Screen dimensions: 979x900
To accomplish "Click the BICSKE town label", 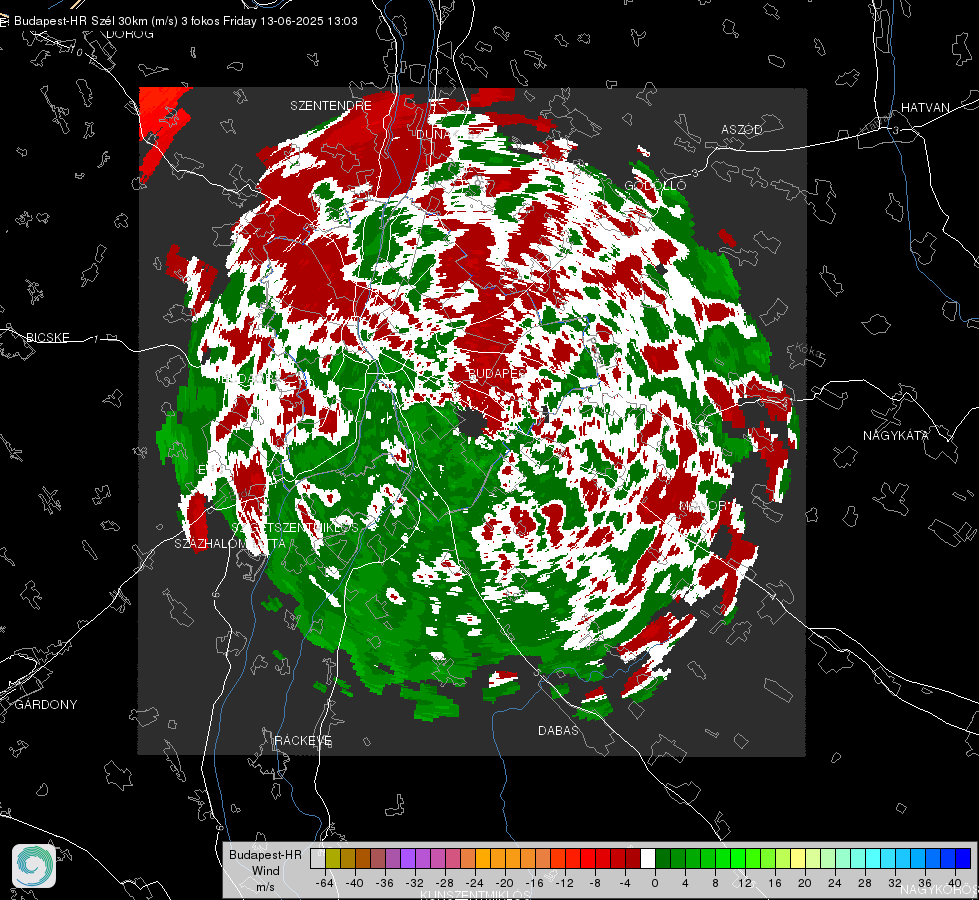I will pos(48,337).
